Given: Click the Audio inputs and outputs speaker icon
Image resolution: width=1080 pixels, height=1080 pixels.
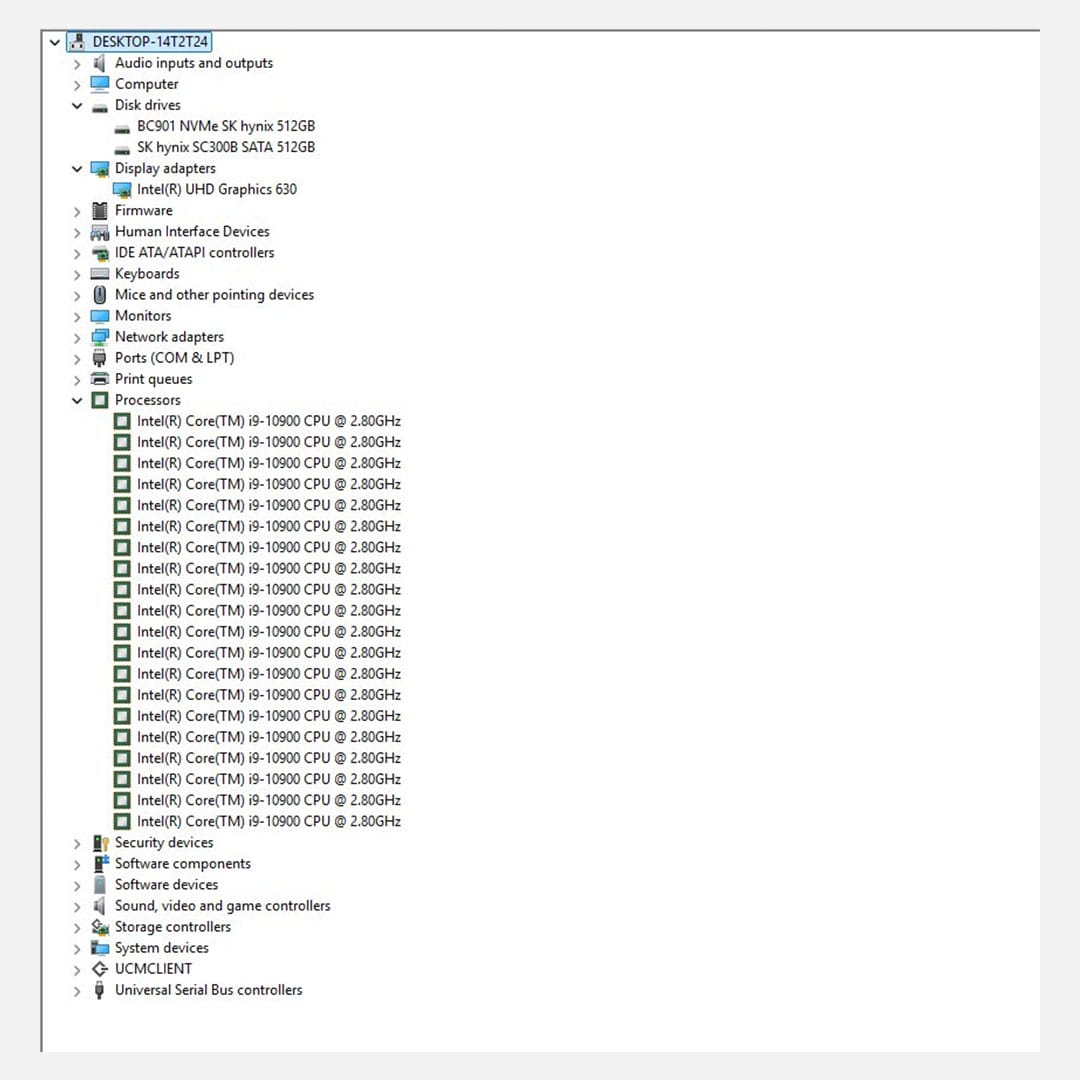Looking at the screenshot, I should (x=99, y=63).
